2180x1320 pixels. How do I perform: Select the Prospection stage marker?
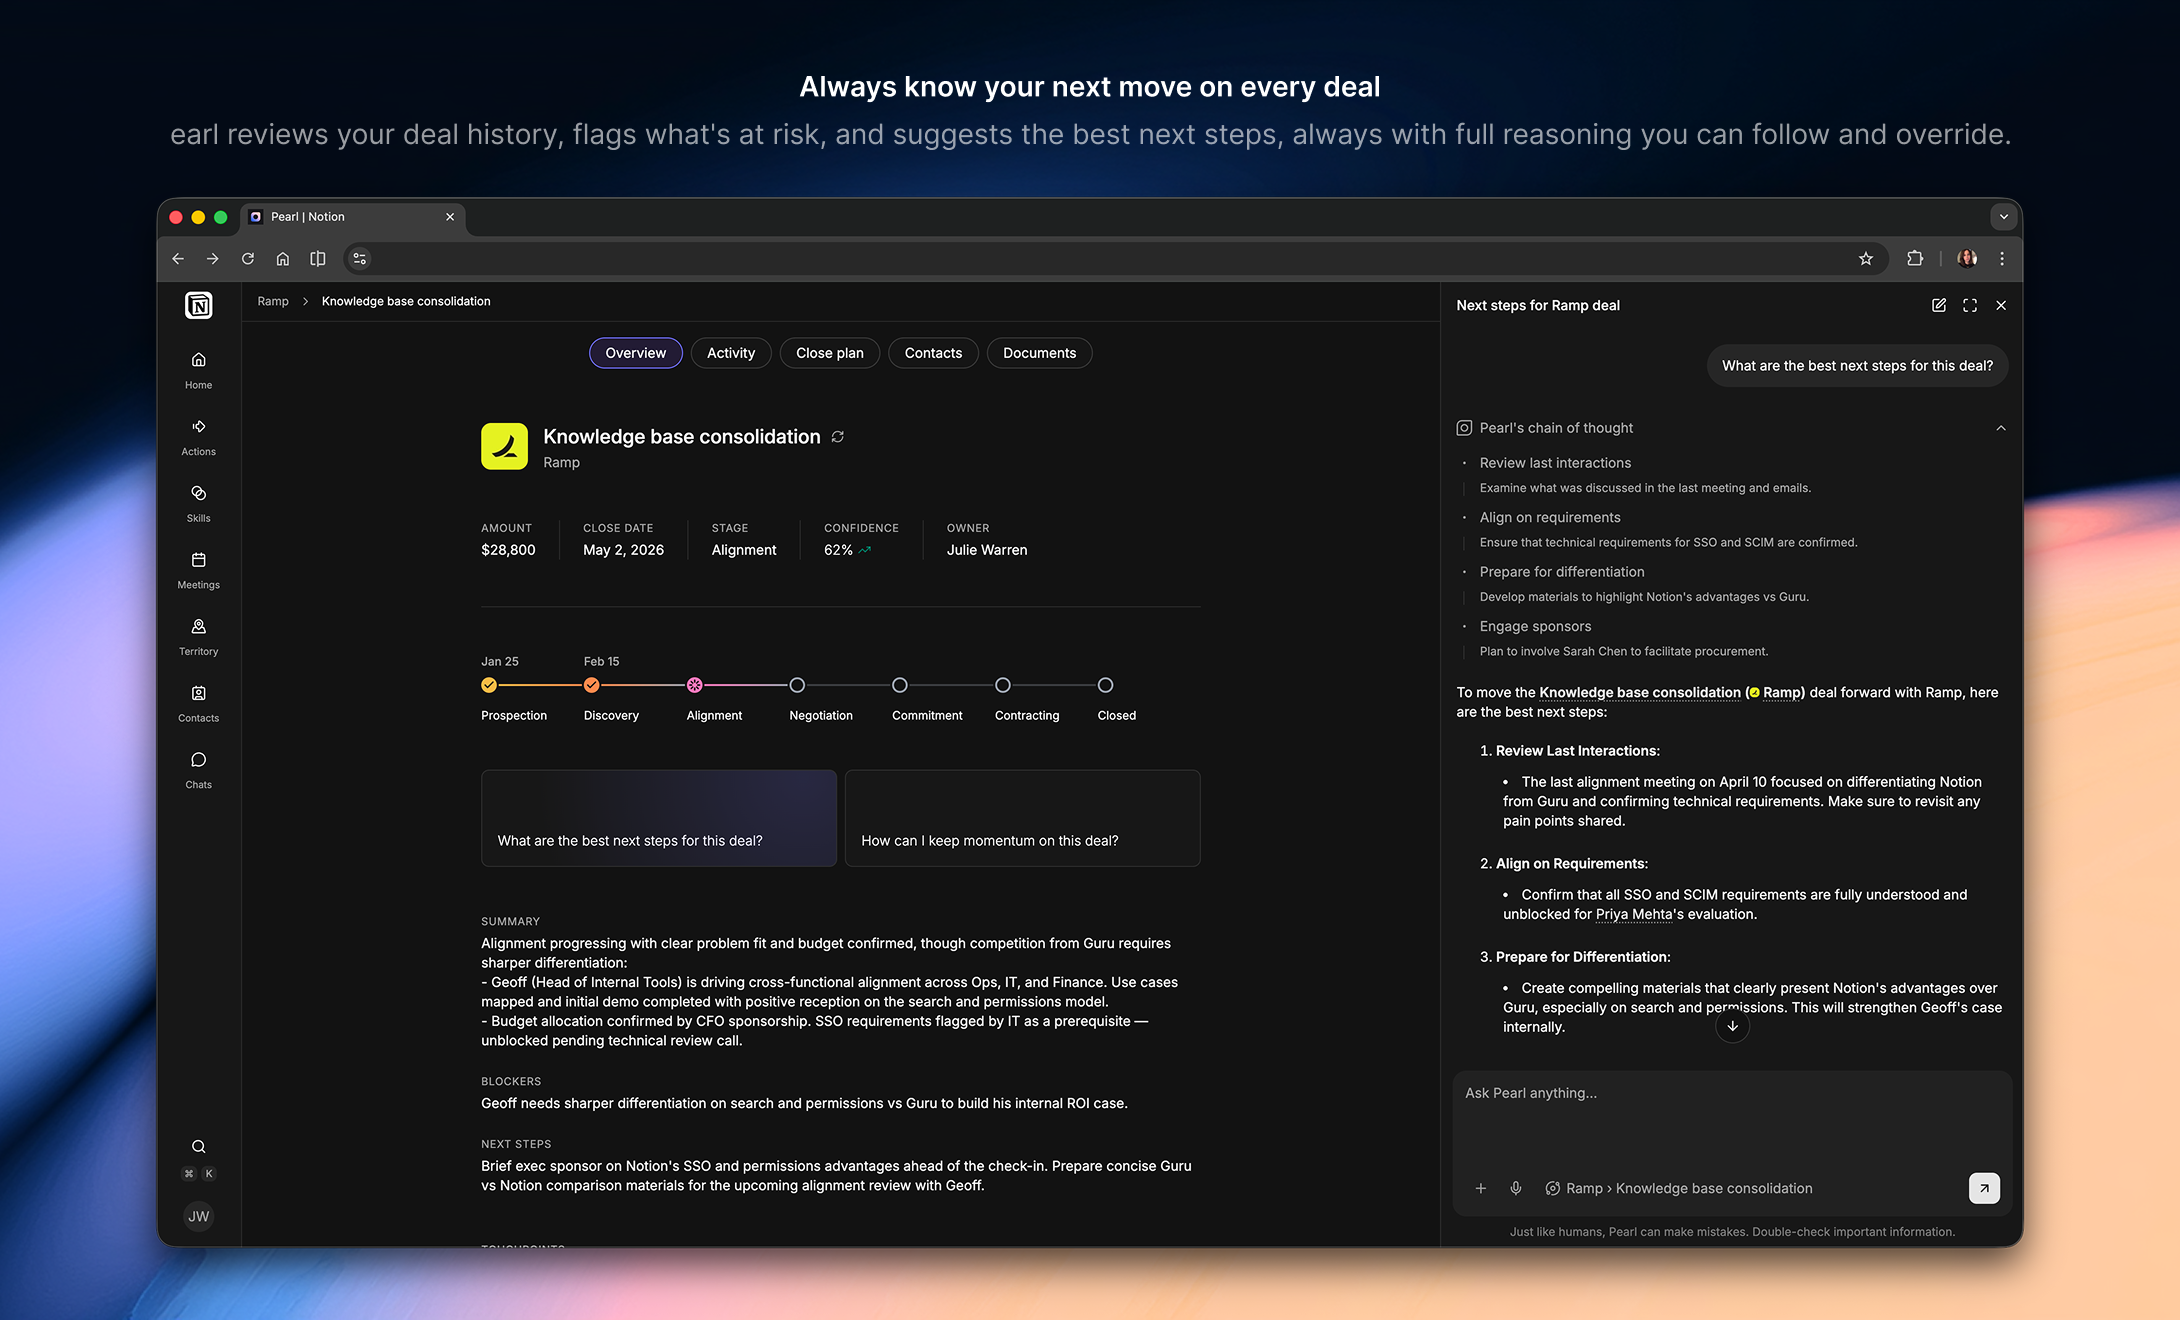click(489, 685)
